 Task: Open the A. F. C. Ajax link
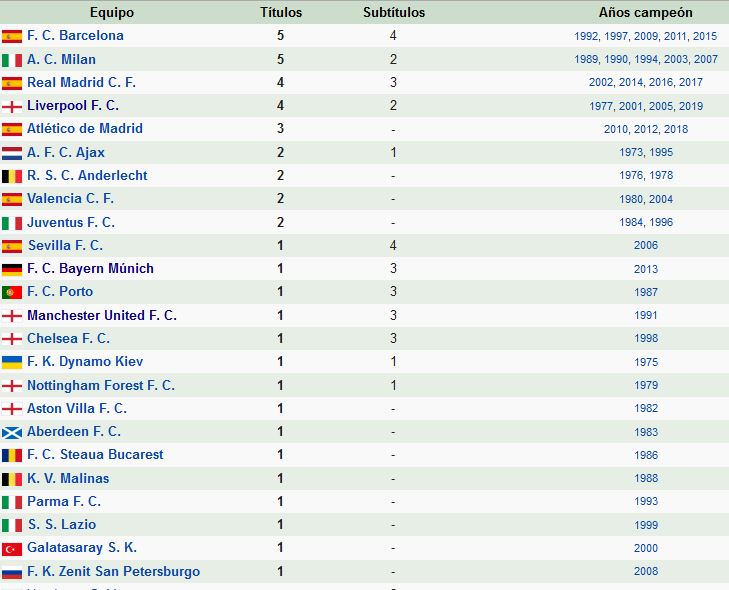point(66,152)
